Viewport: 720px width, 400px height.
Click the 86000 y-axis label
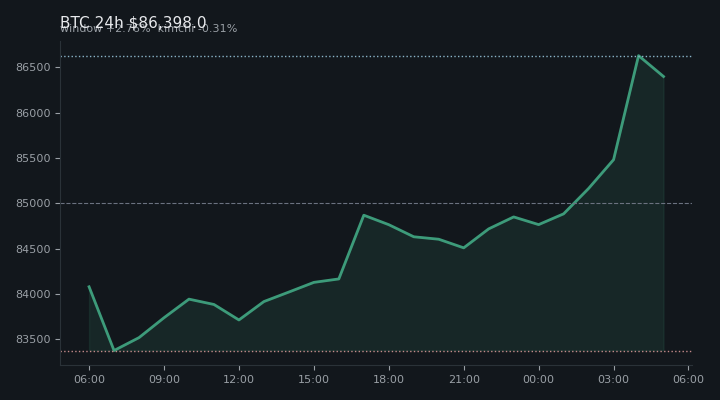click(33, 113)
